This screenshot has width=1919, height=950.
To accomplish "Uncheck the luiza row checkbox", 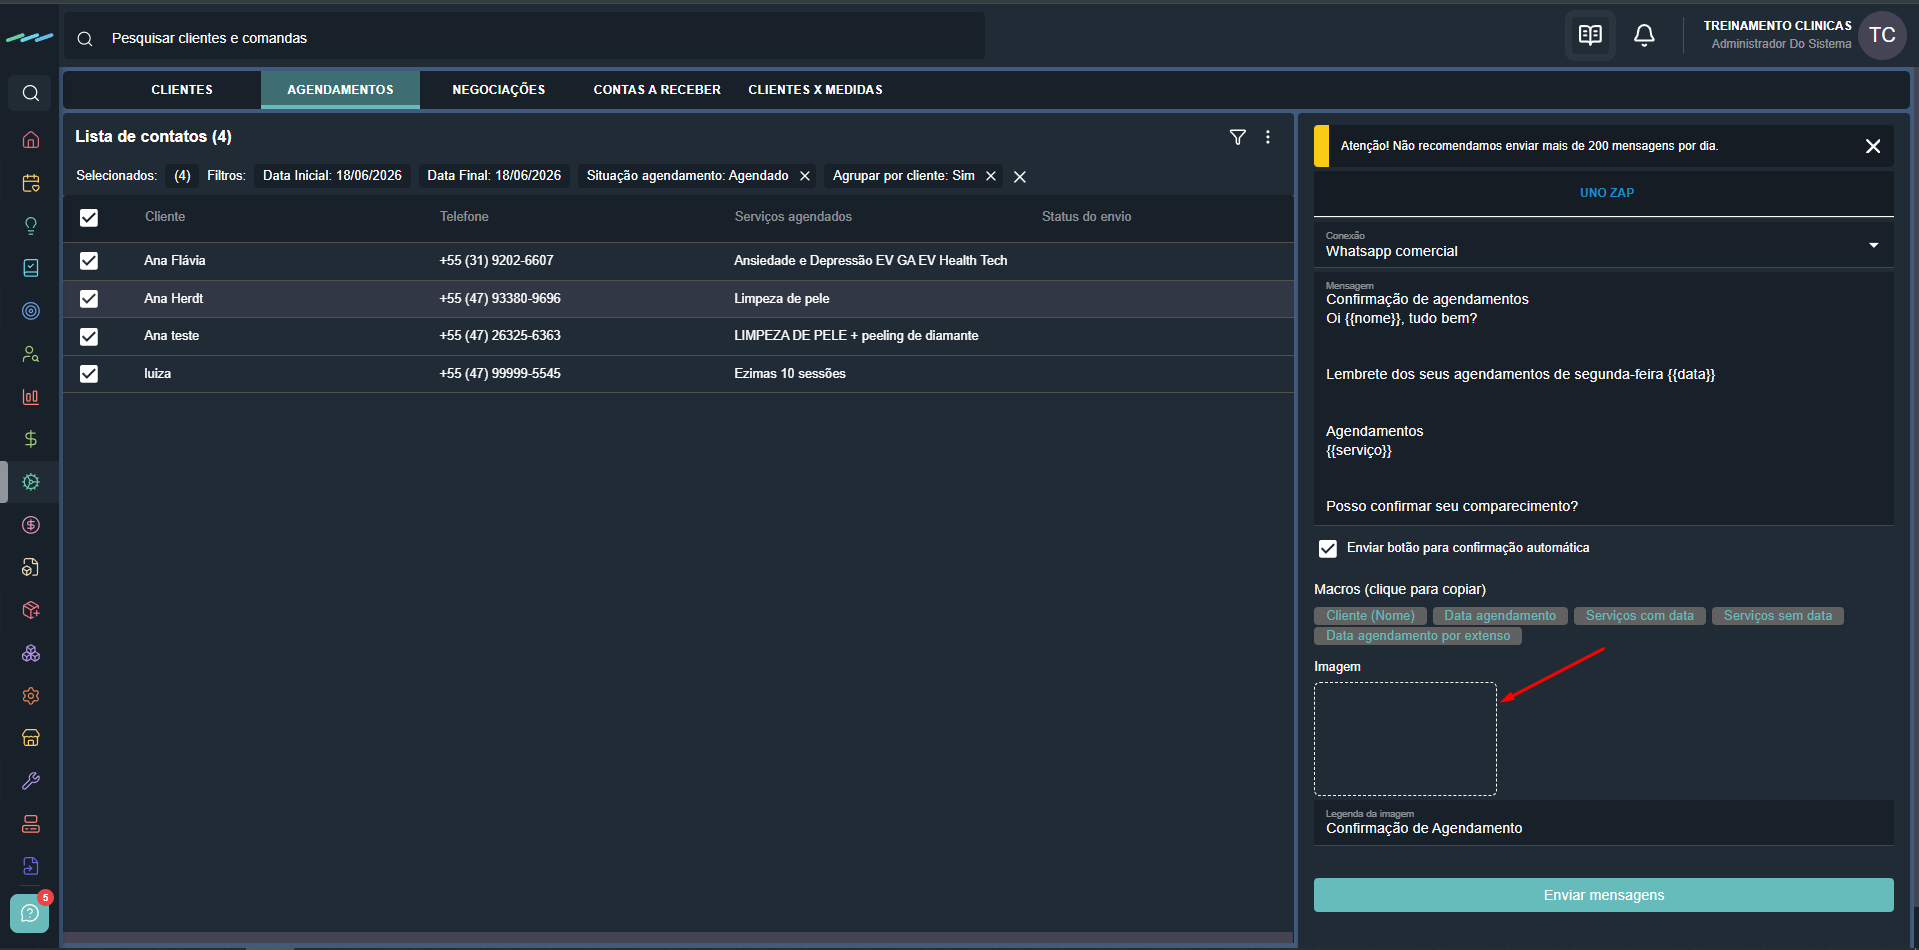I will tap(89, 374).
